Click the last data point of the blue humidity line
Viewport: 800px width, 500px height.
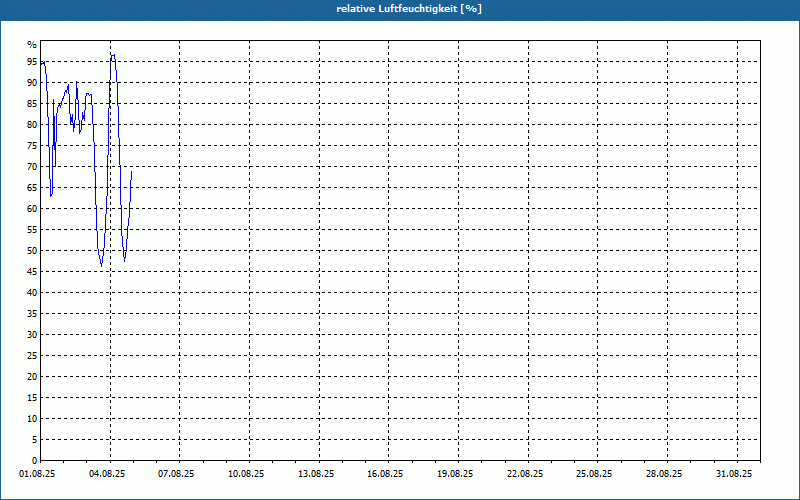132,171
